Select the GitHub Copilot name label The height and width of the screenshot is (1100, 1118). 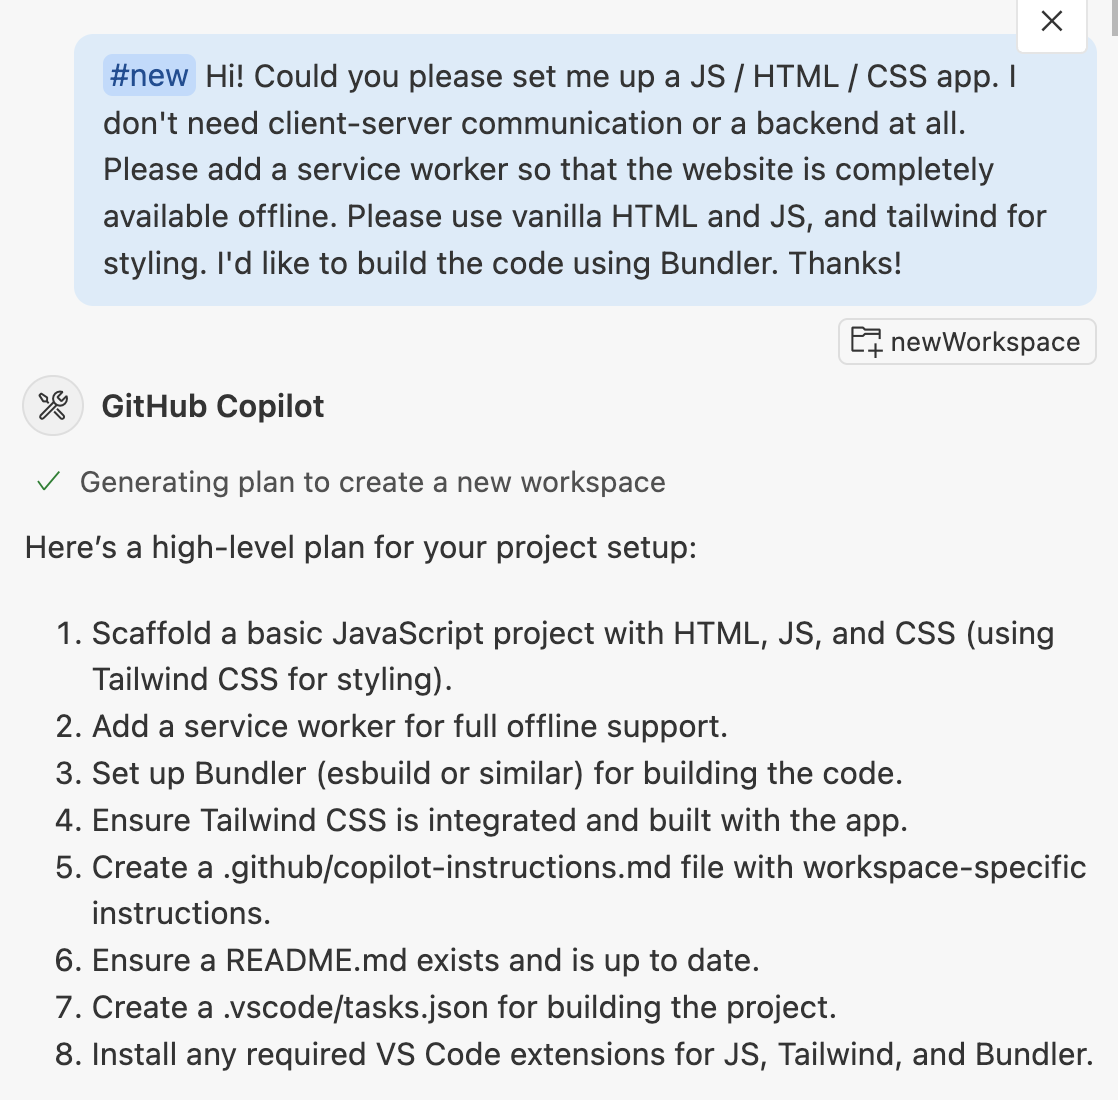pos(212,406)
